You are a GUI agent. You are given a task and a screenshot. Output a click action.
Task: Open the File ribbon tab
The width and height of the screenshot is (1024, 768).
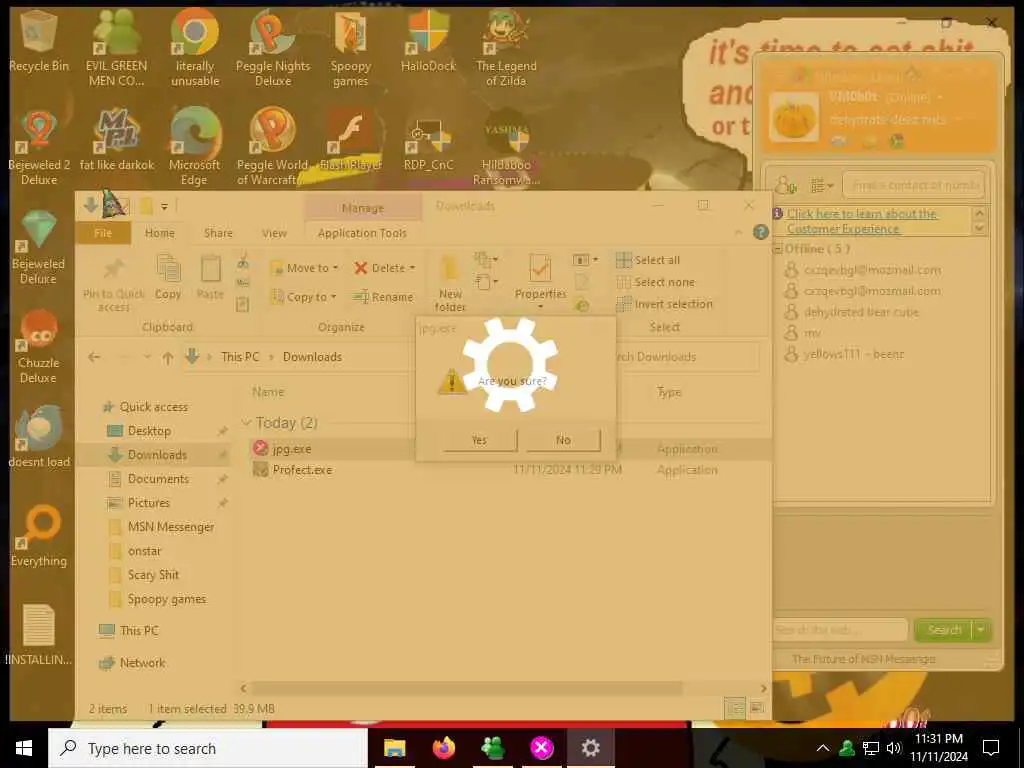pyautogui.click(x=103, y=233)
